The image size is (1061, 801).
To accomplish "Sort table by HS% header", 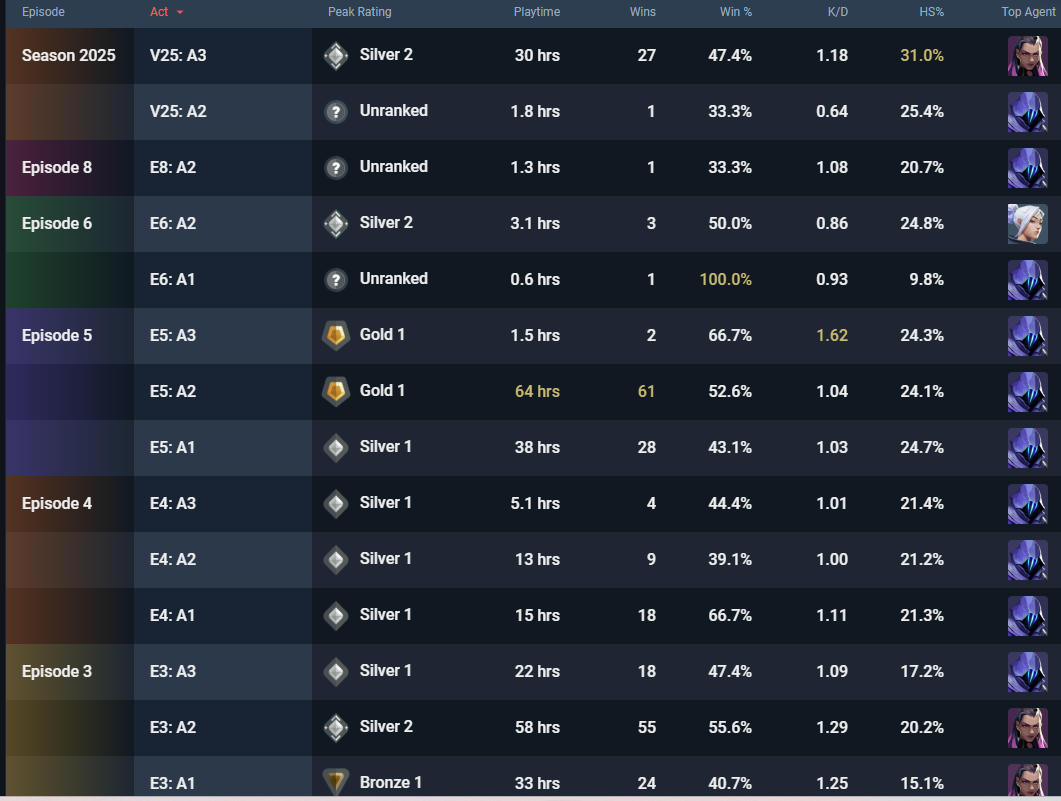I will click(x=930, y=12).
